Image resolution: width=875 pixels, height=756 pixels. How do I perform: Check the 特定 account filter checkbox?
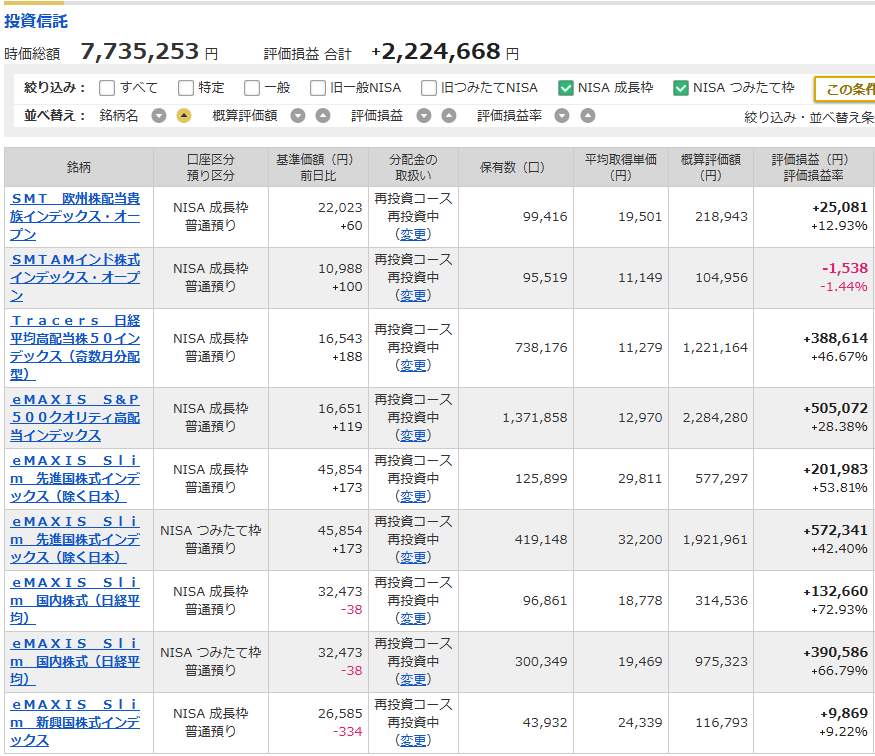click(186, 88)
